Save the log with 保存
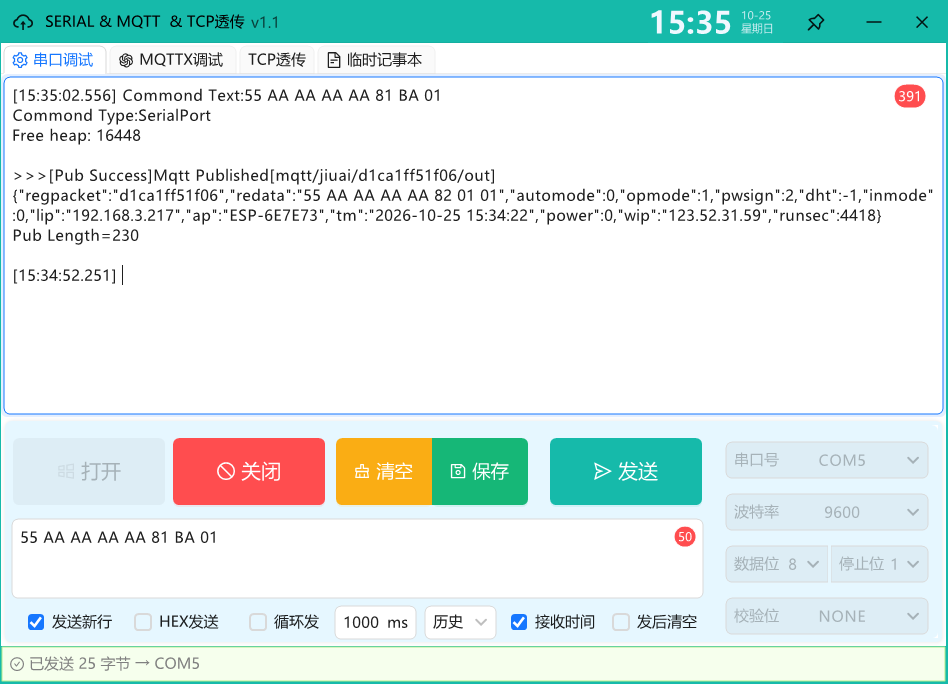This screenshot has width=948, height=684. [480, 471]
